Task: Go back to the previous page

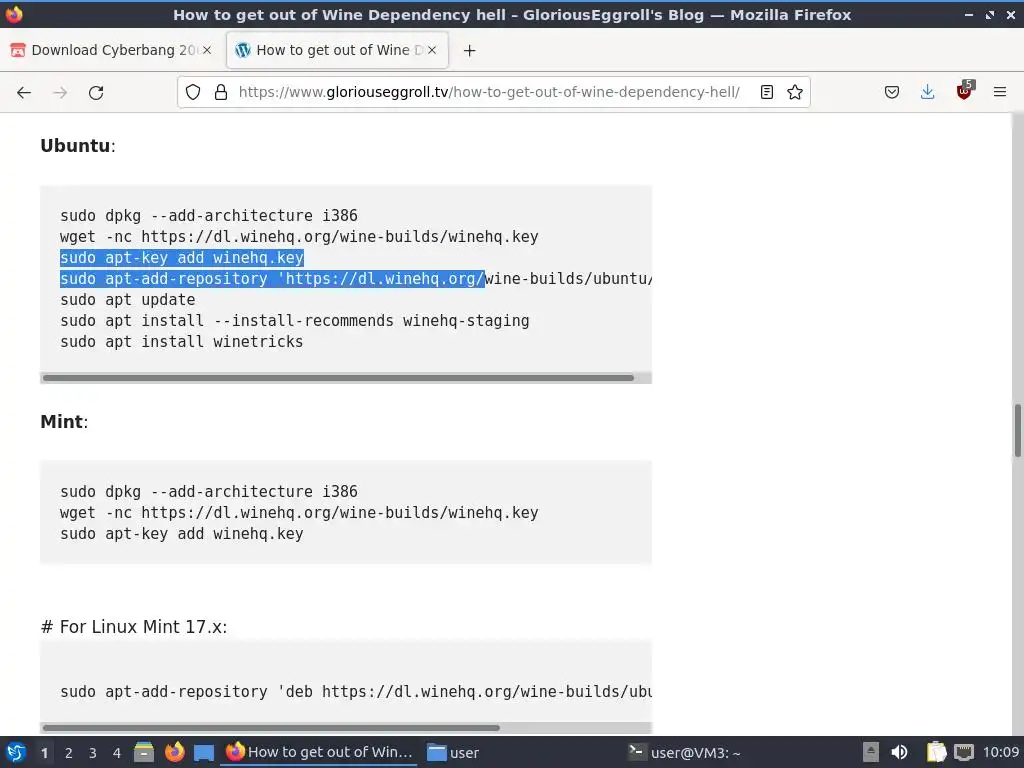Action: point(24,93)
